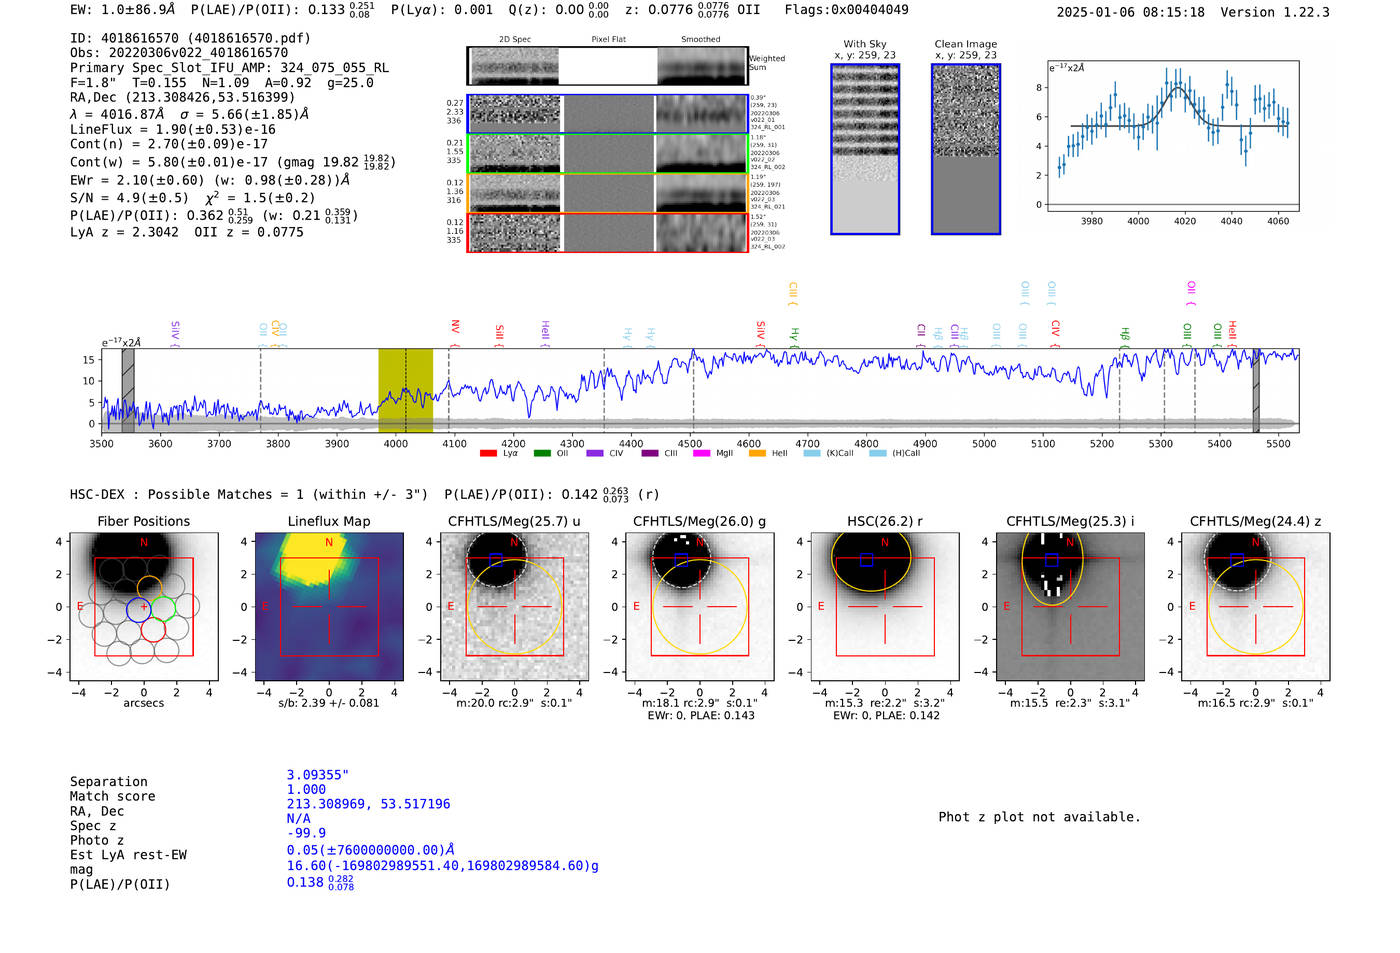Click the emission line Gaussian fit plot
This screenshot has height=953, width=1400.
point(1172,136)
